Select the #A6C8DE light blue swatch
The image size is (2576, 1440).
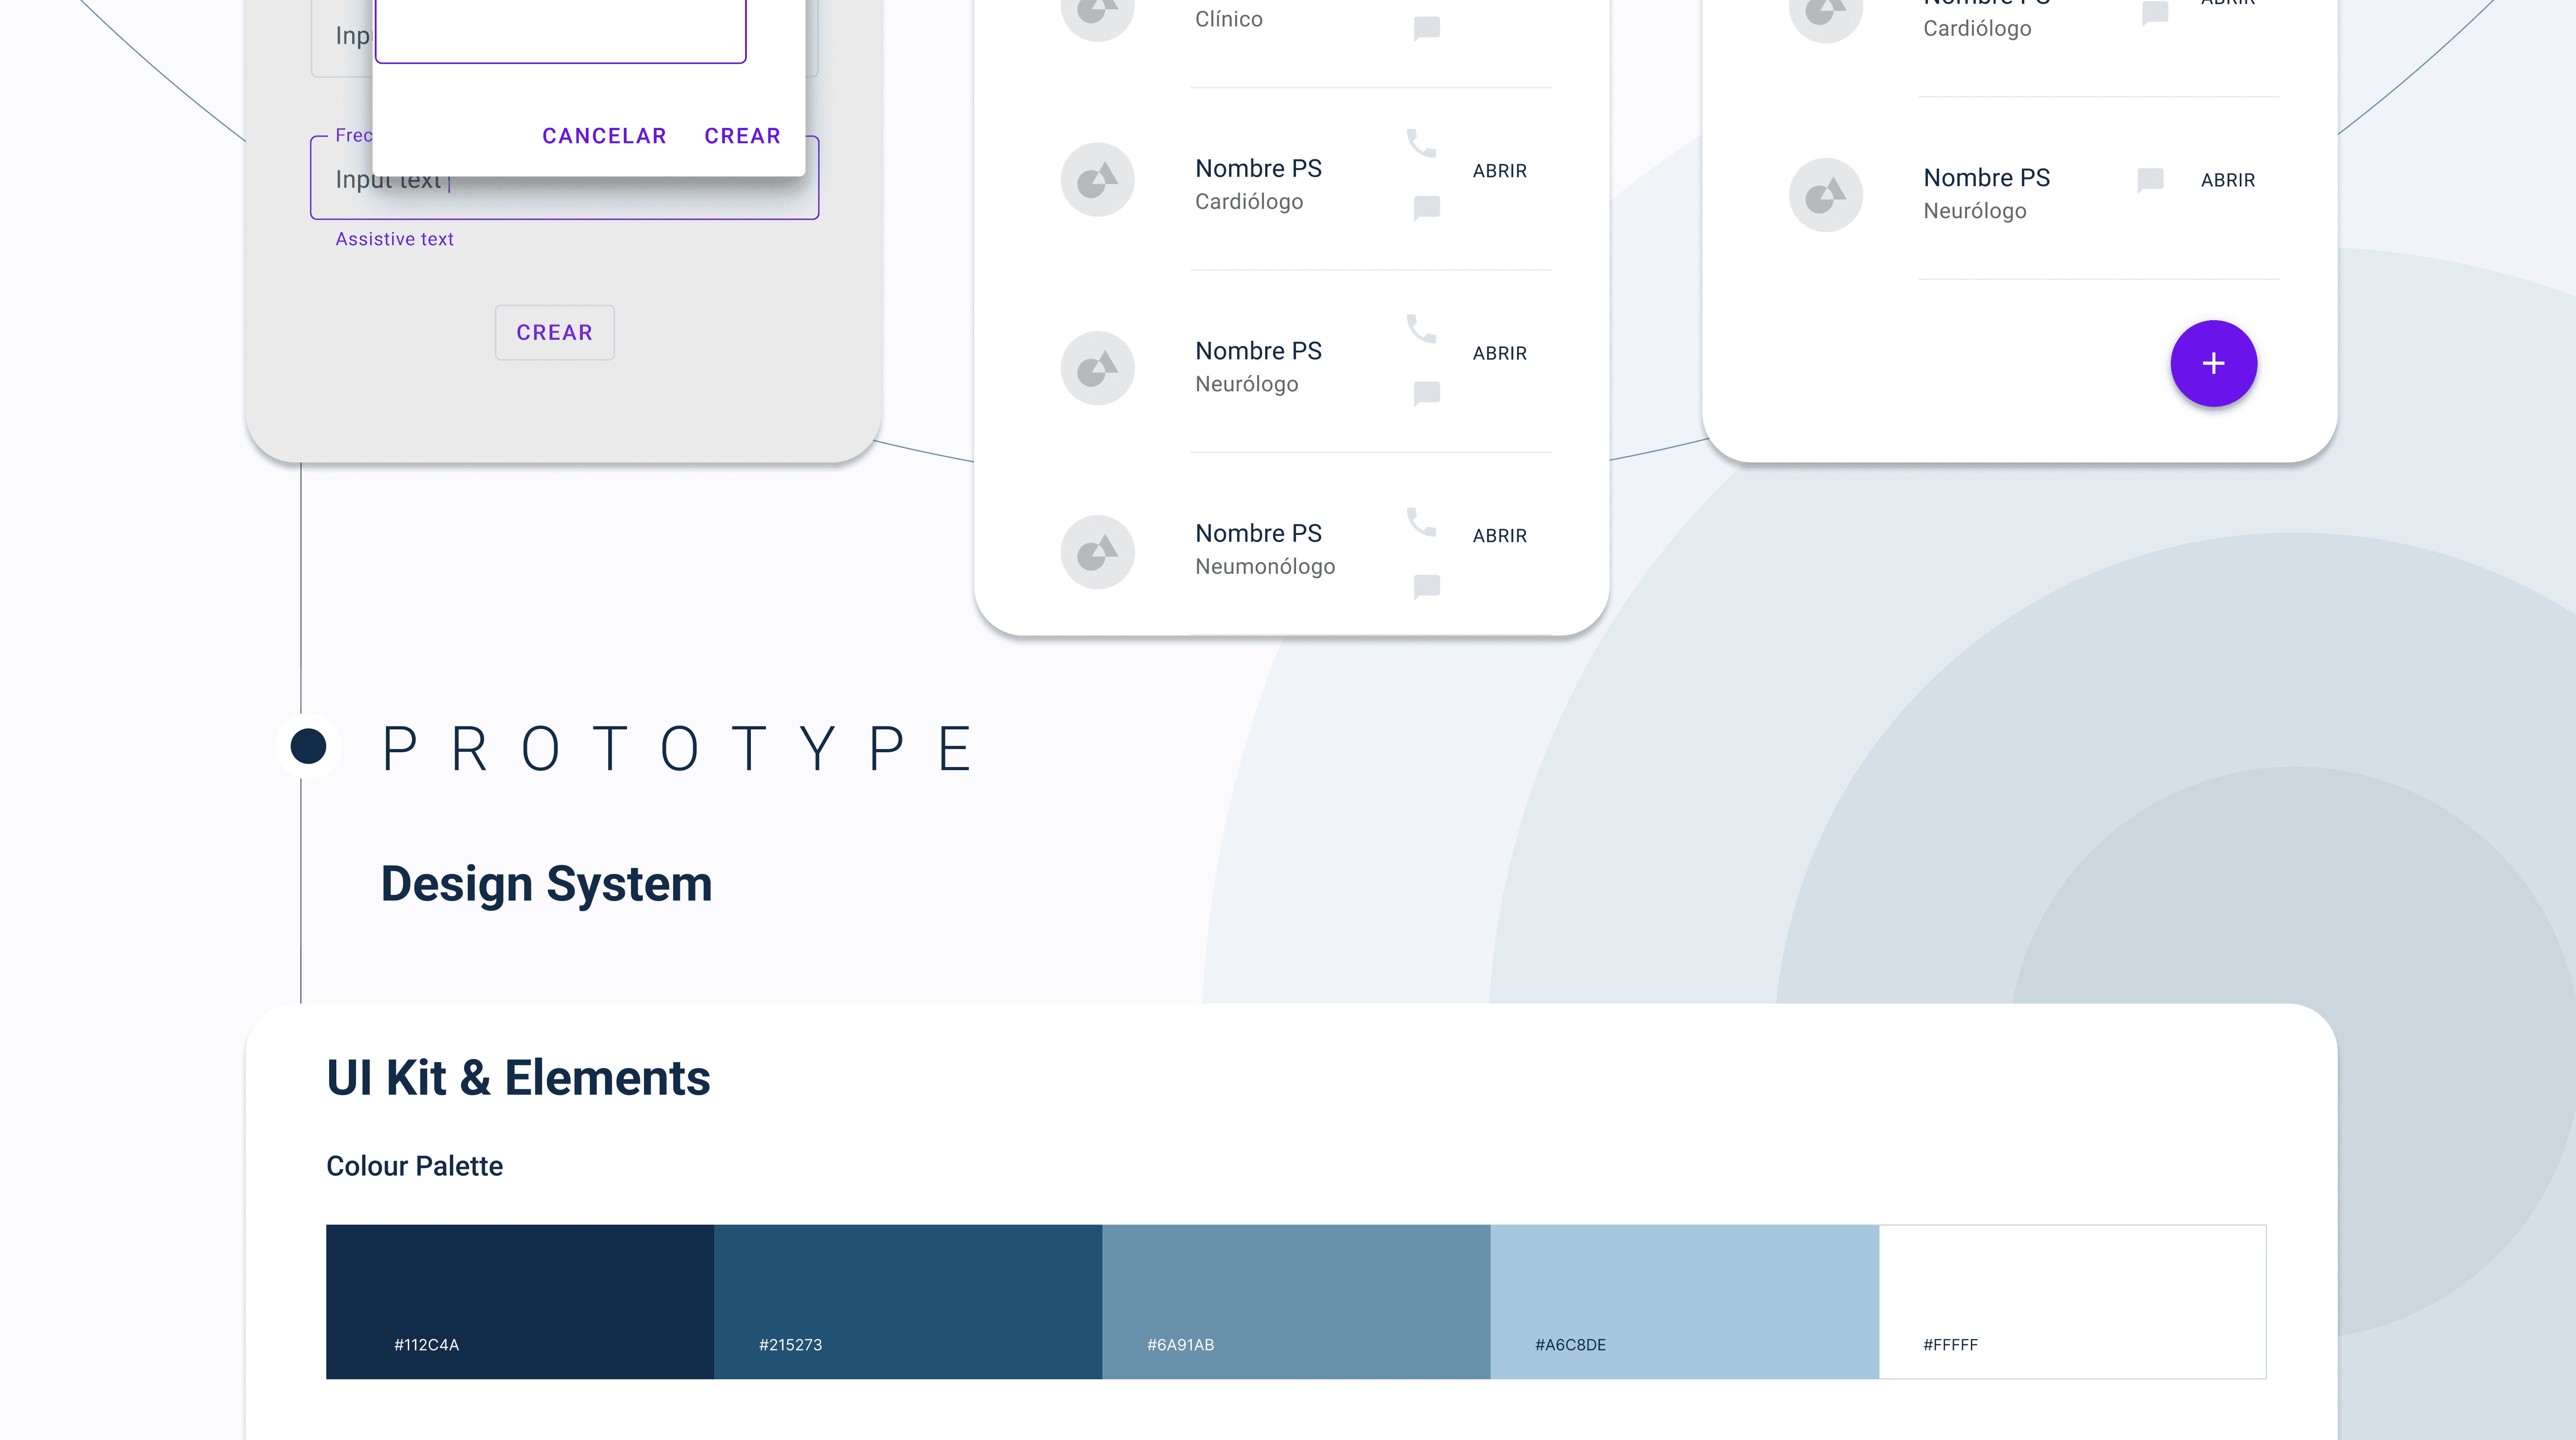(1684, 1300)
